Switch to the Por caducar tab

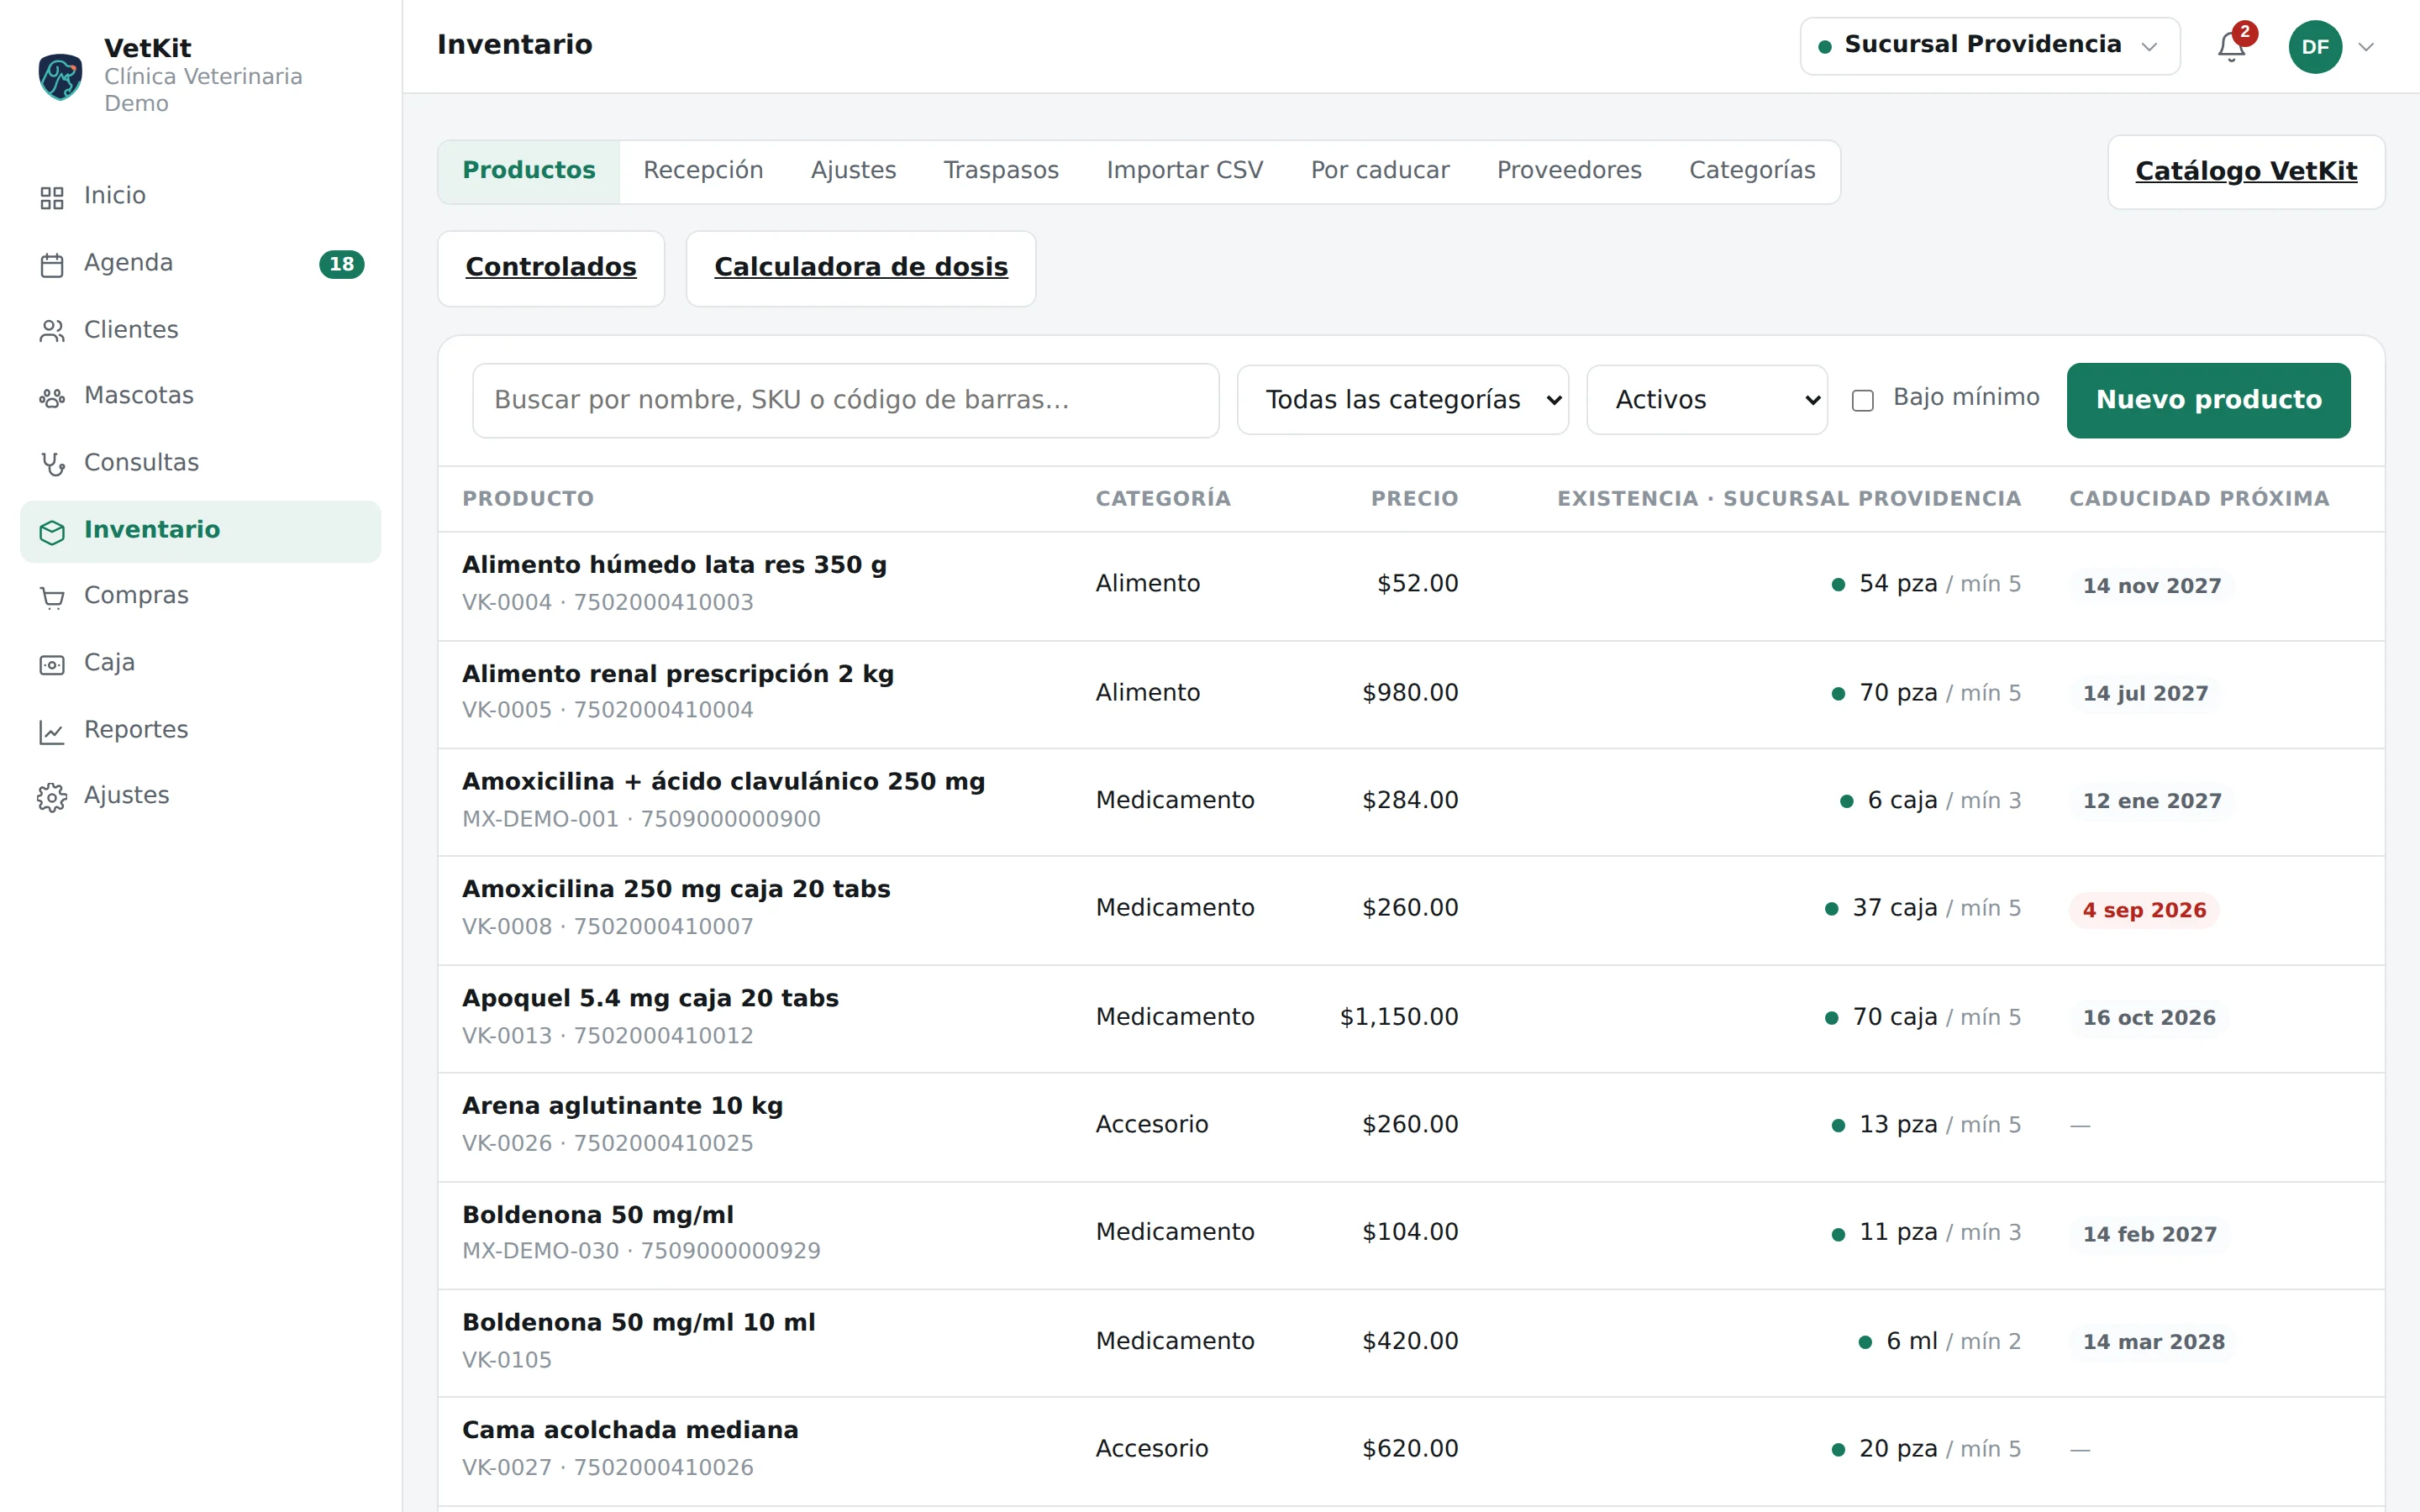(x=1380, y=171)
